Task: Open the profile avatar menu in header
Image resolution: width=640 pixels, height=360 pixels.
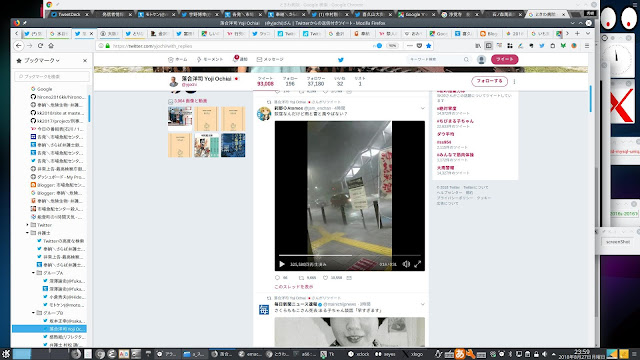Action: coord(481,60)
